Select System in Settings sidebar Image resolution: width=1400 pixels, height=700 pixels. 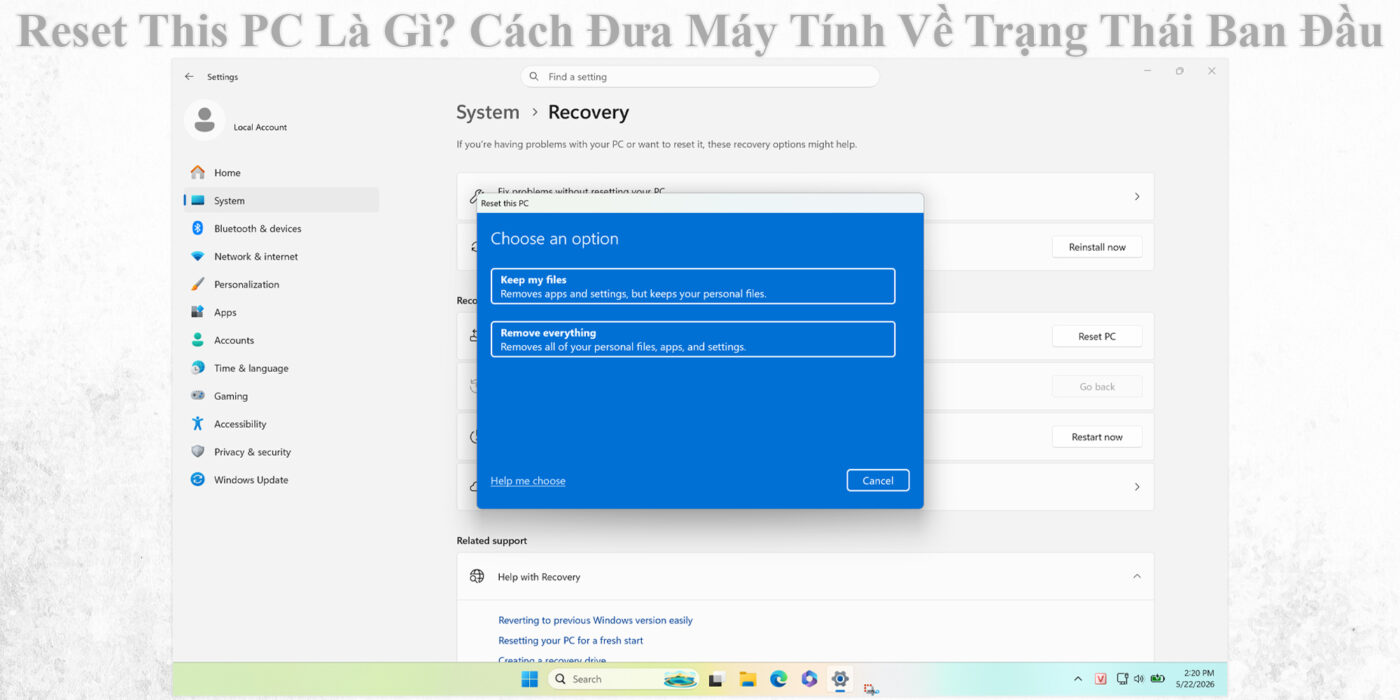[281, 200]
